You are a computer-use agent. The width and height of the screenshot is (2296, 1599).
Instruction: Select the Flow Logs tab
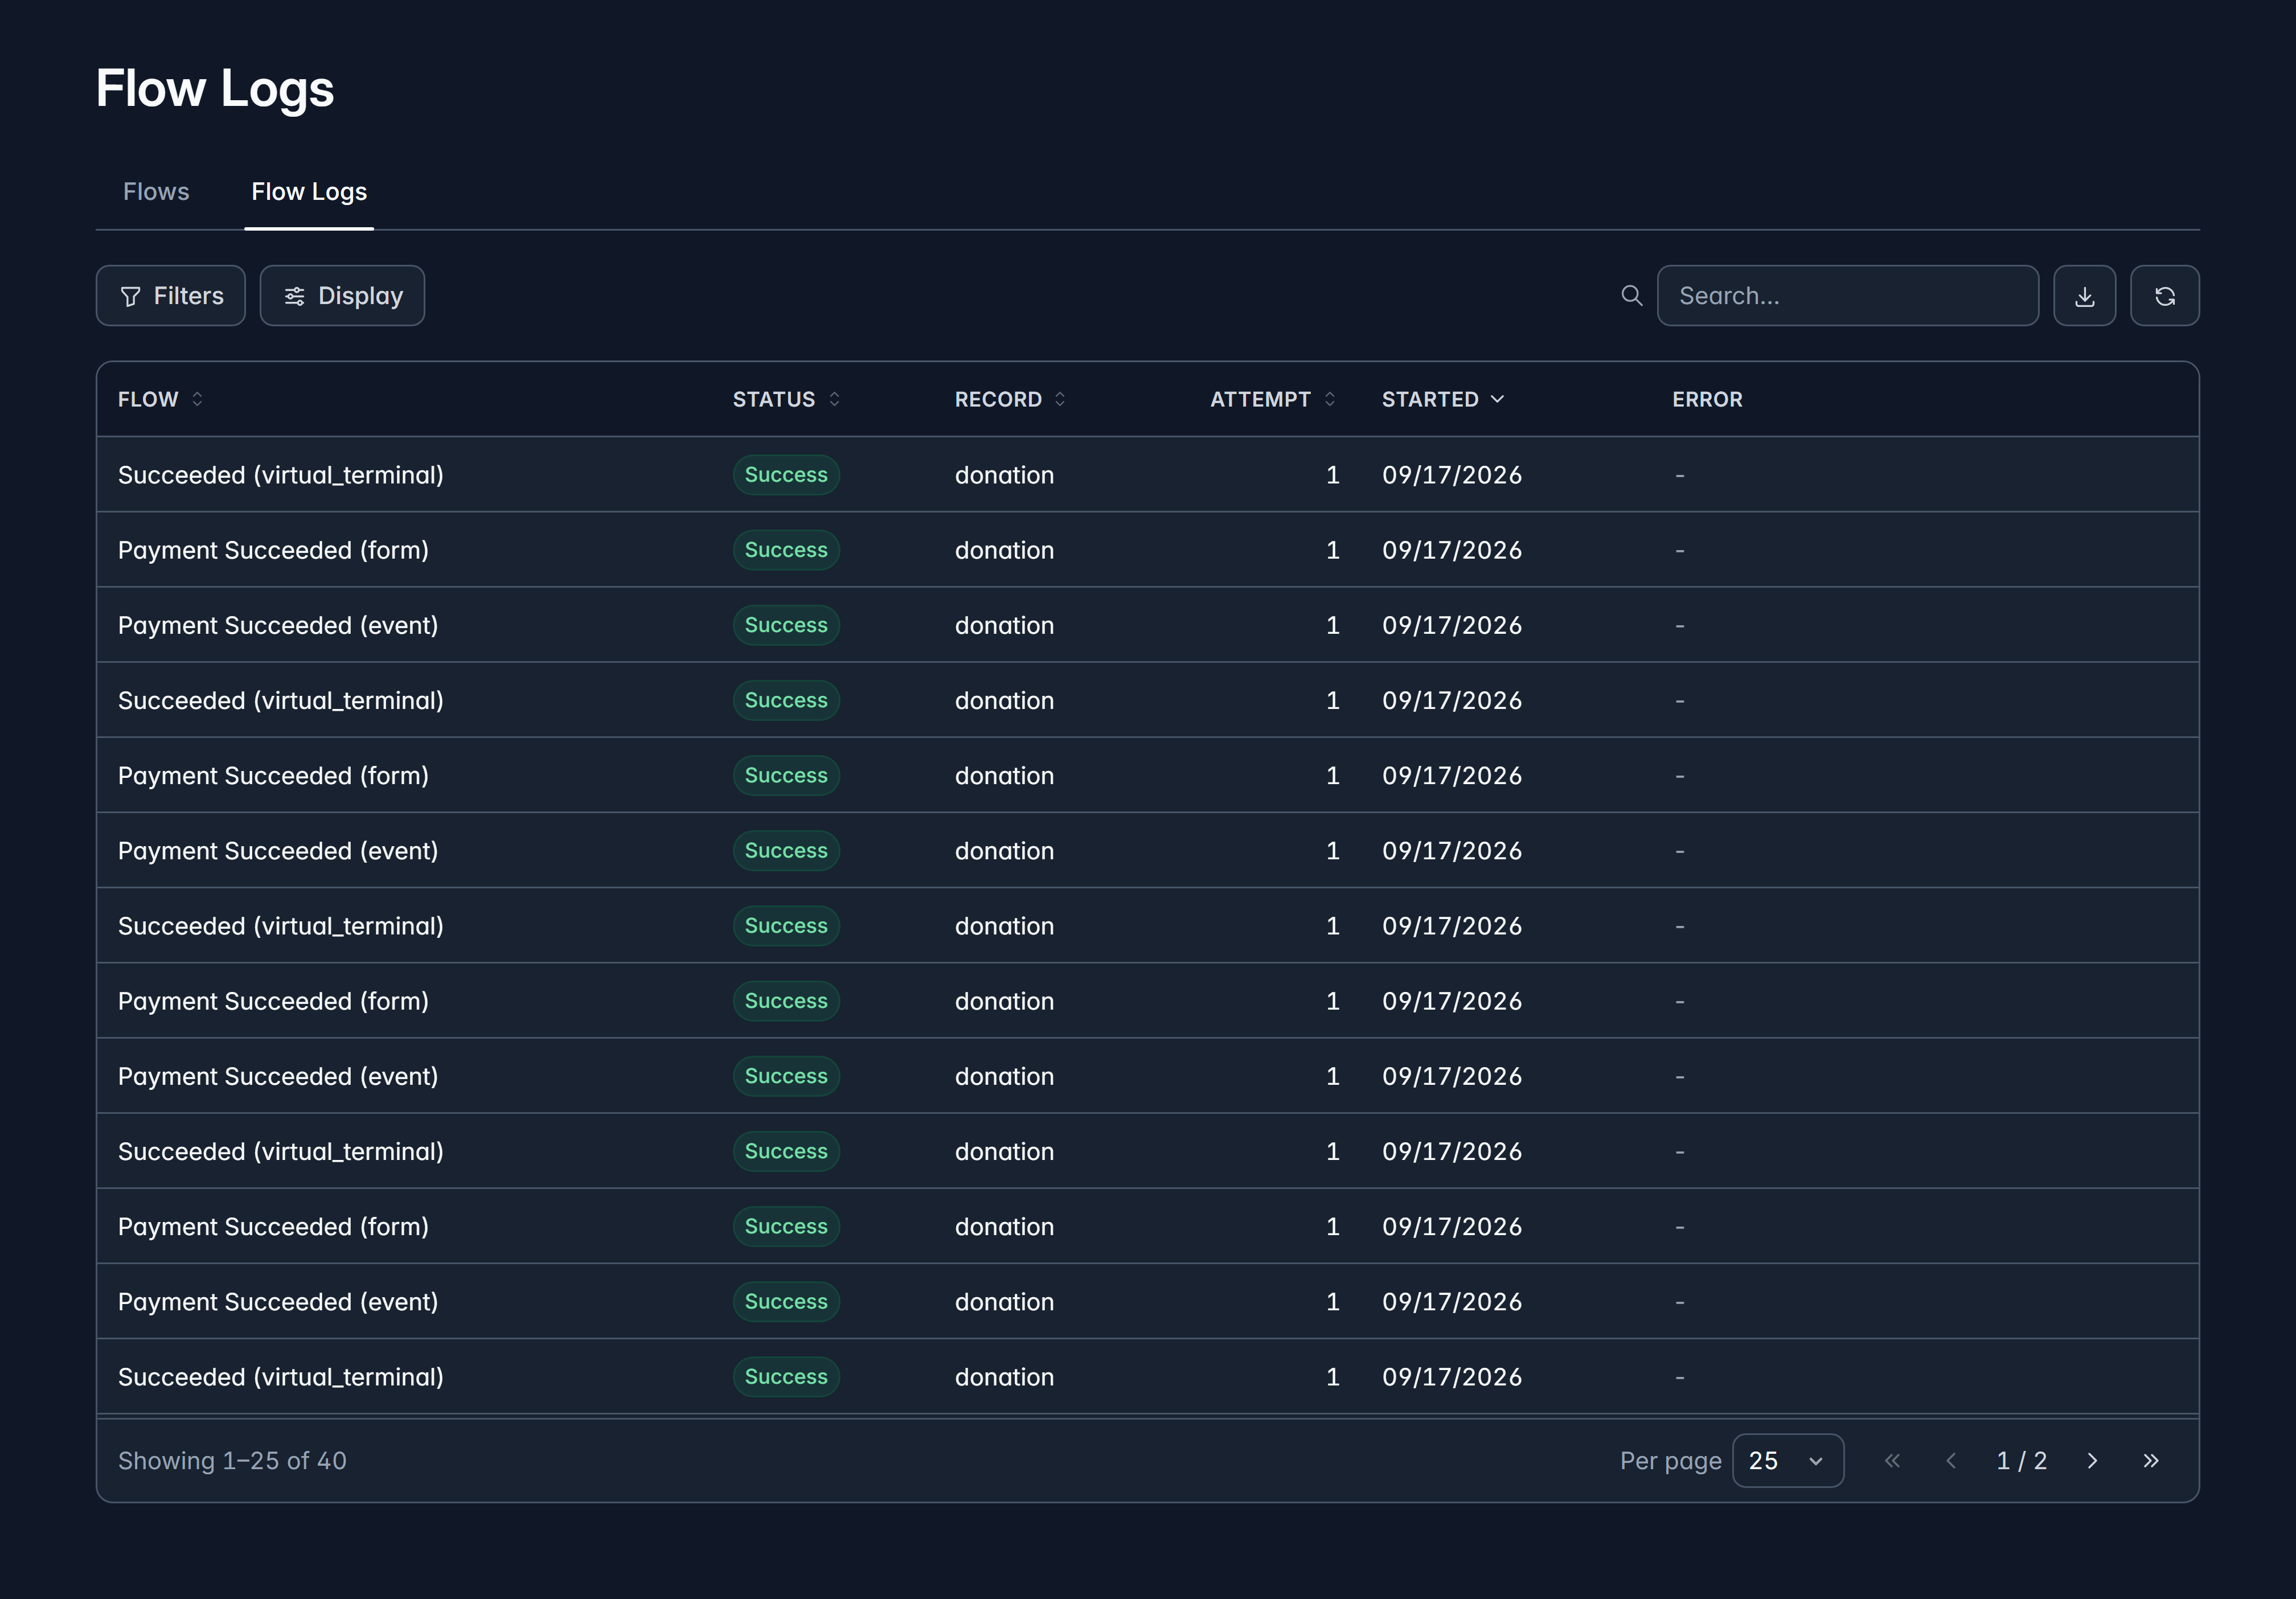pyautogui.click(x=309, y=191)
